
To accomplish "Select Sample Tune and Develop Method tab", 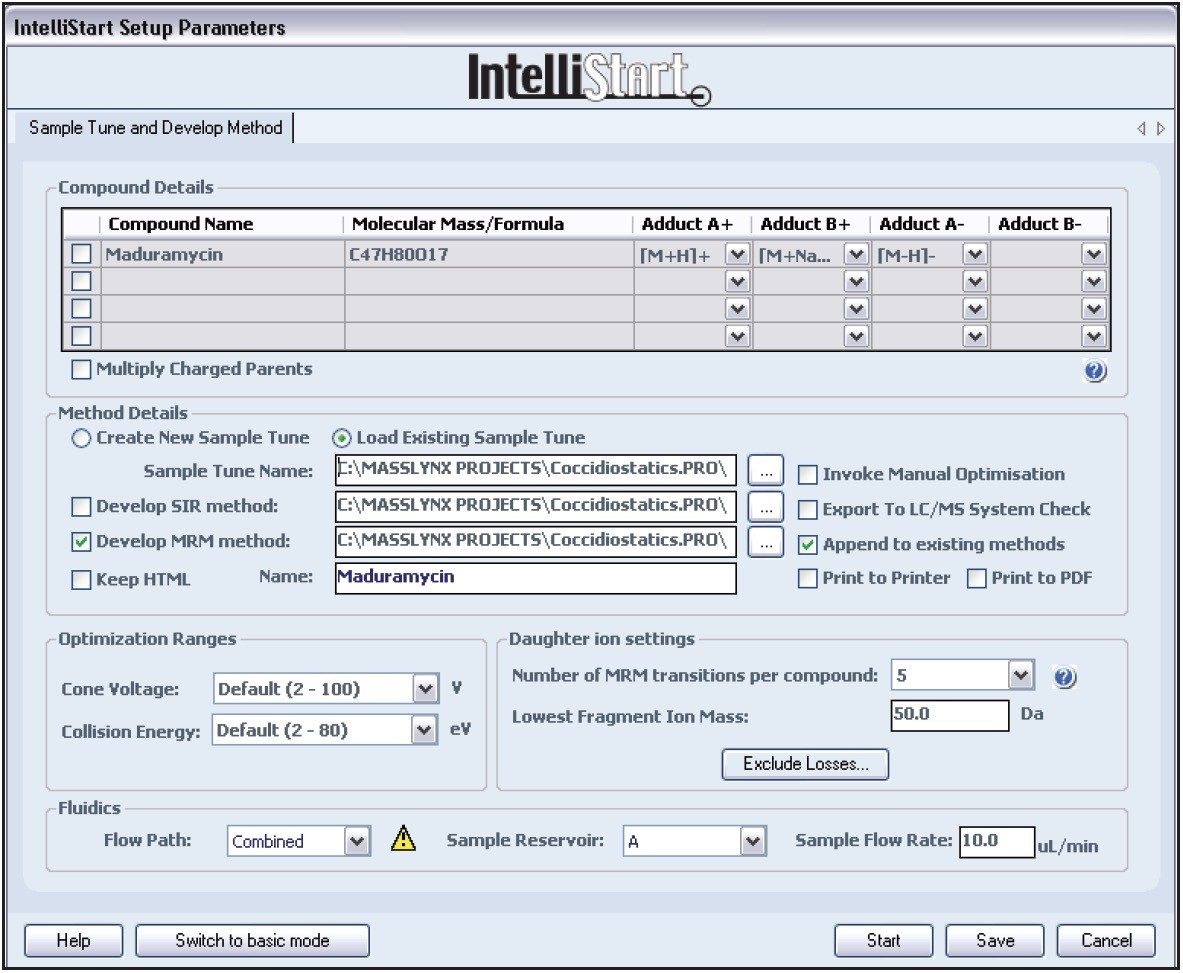I will click(155, 127).
